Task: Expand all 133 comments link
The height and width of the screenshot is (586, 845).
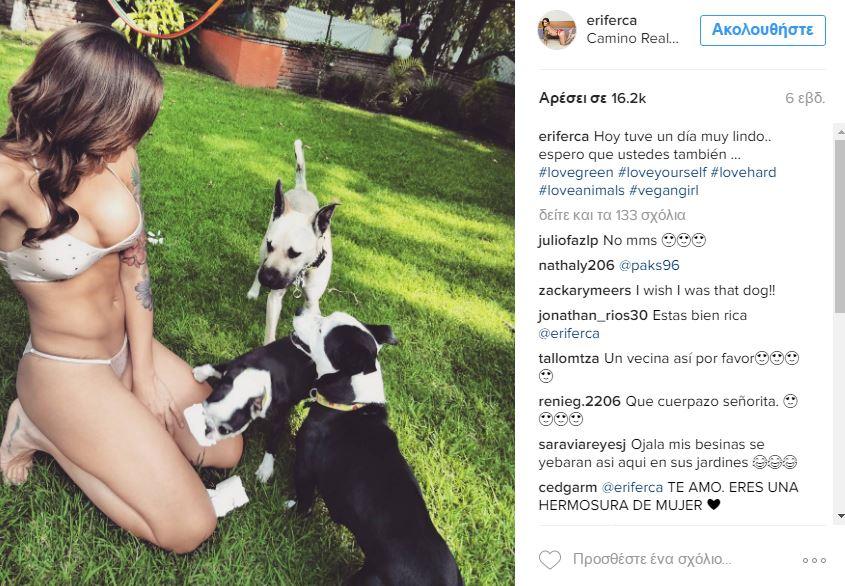Action: [612, 215]
